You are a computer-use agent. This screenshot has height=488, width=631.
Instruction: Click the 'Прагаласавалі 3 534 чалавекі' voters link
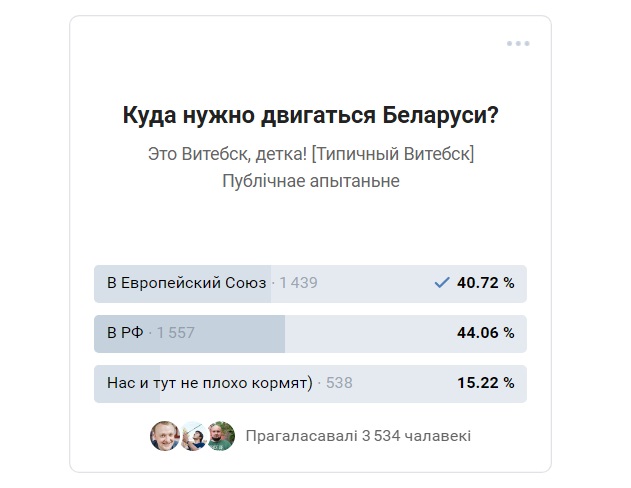coord(358,436)
